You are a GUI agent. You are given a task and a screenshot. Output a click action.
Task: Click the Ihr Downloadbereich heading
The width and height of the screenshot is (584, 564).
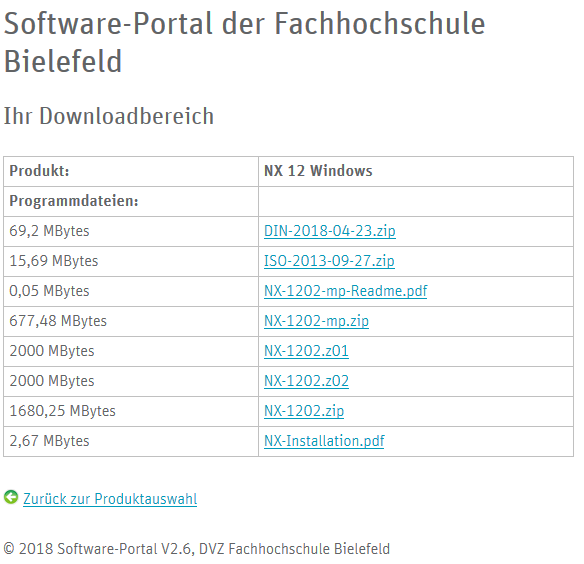pyautogui.click(x=109, y=116)
